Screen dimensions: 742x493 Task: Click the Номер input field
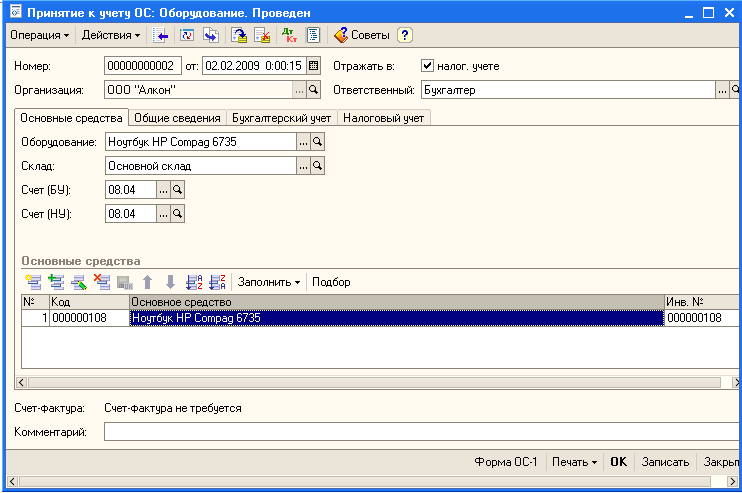pyautogui.click(x=142, y=66)
